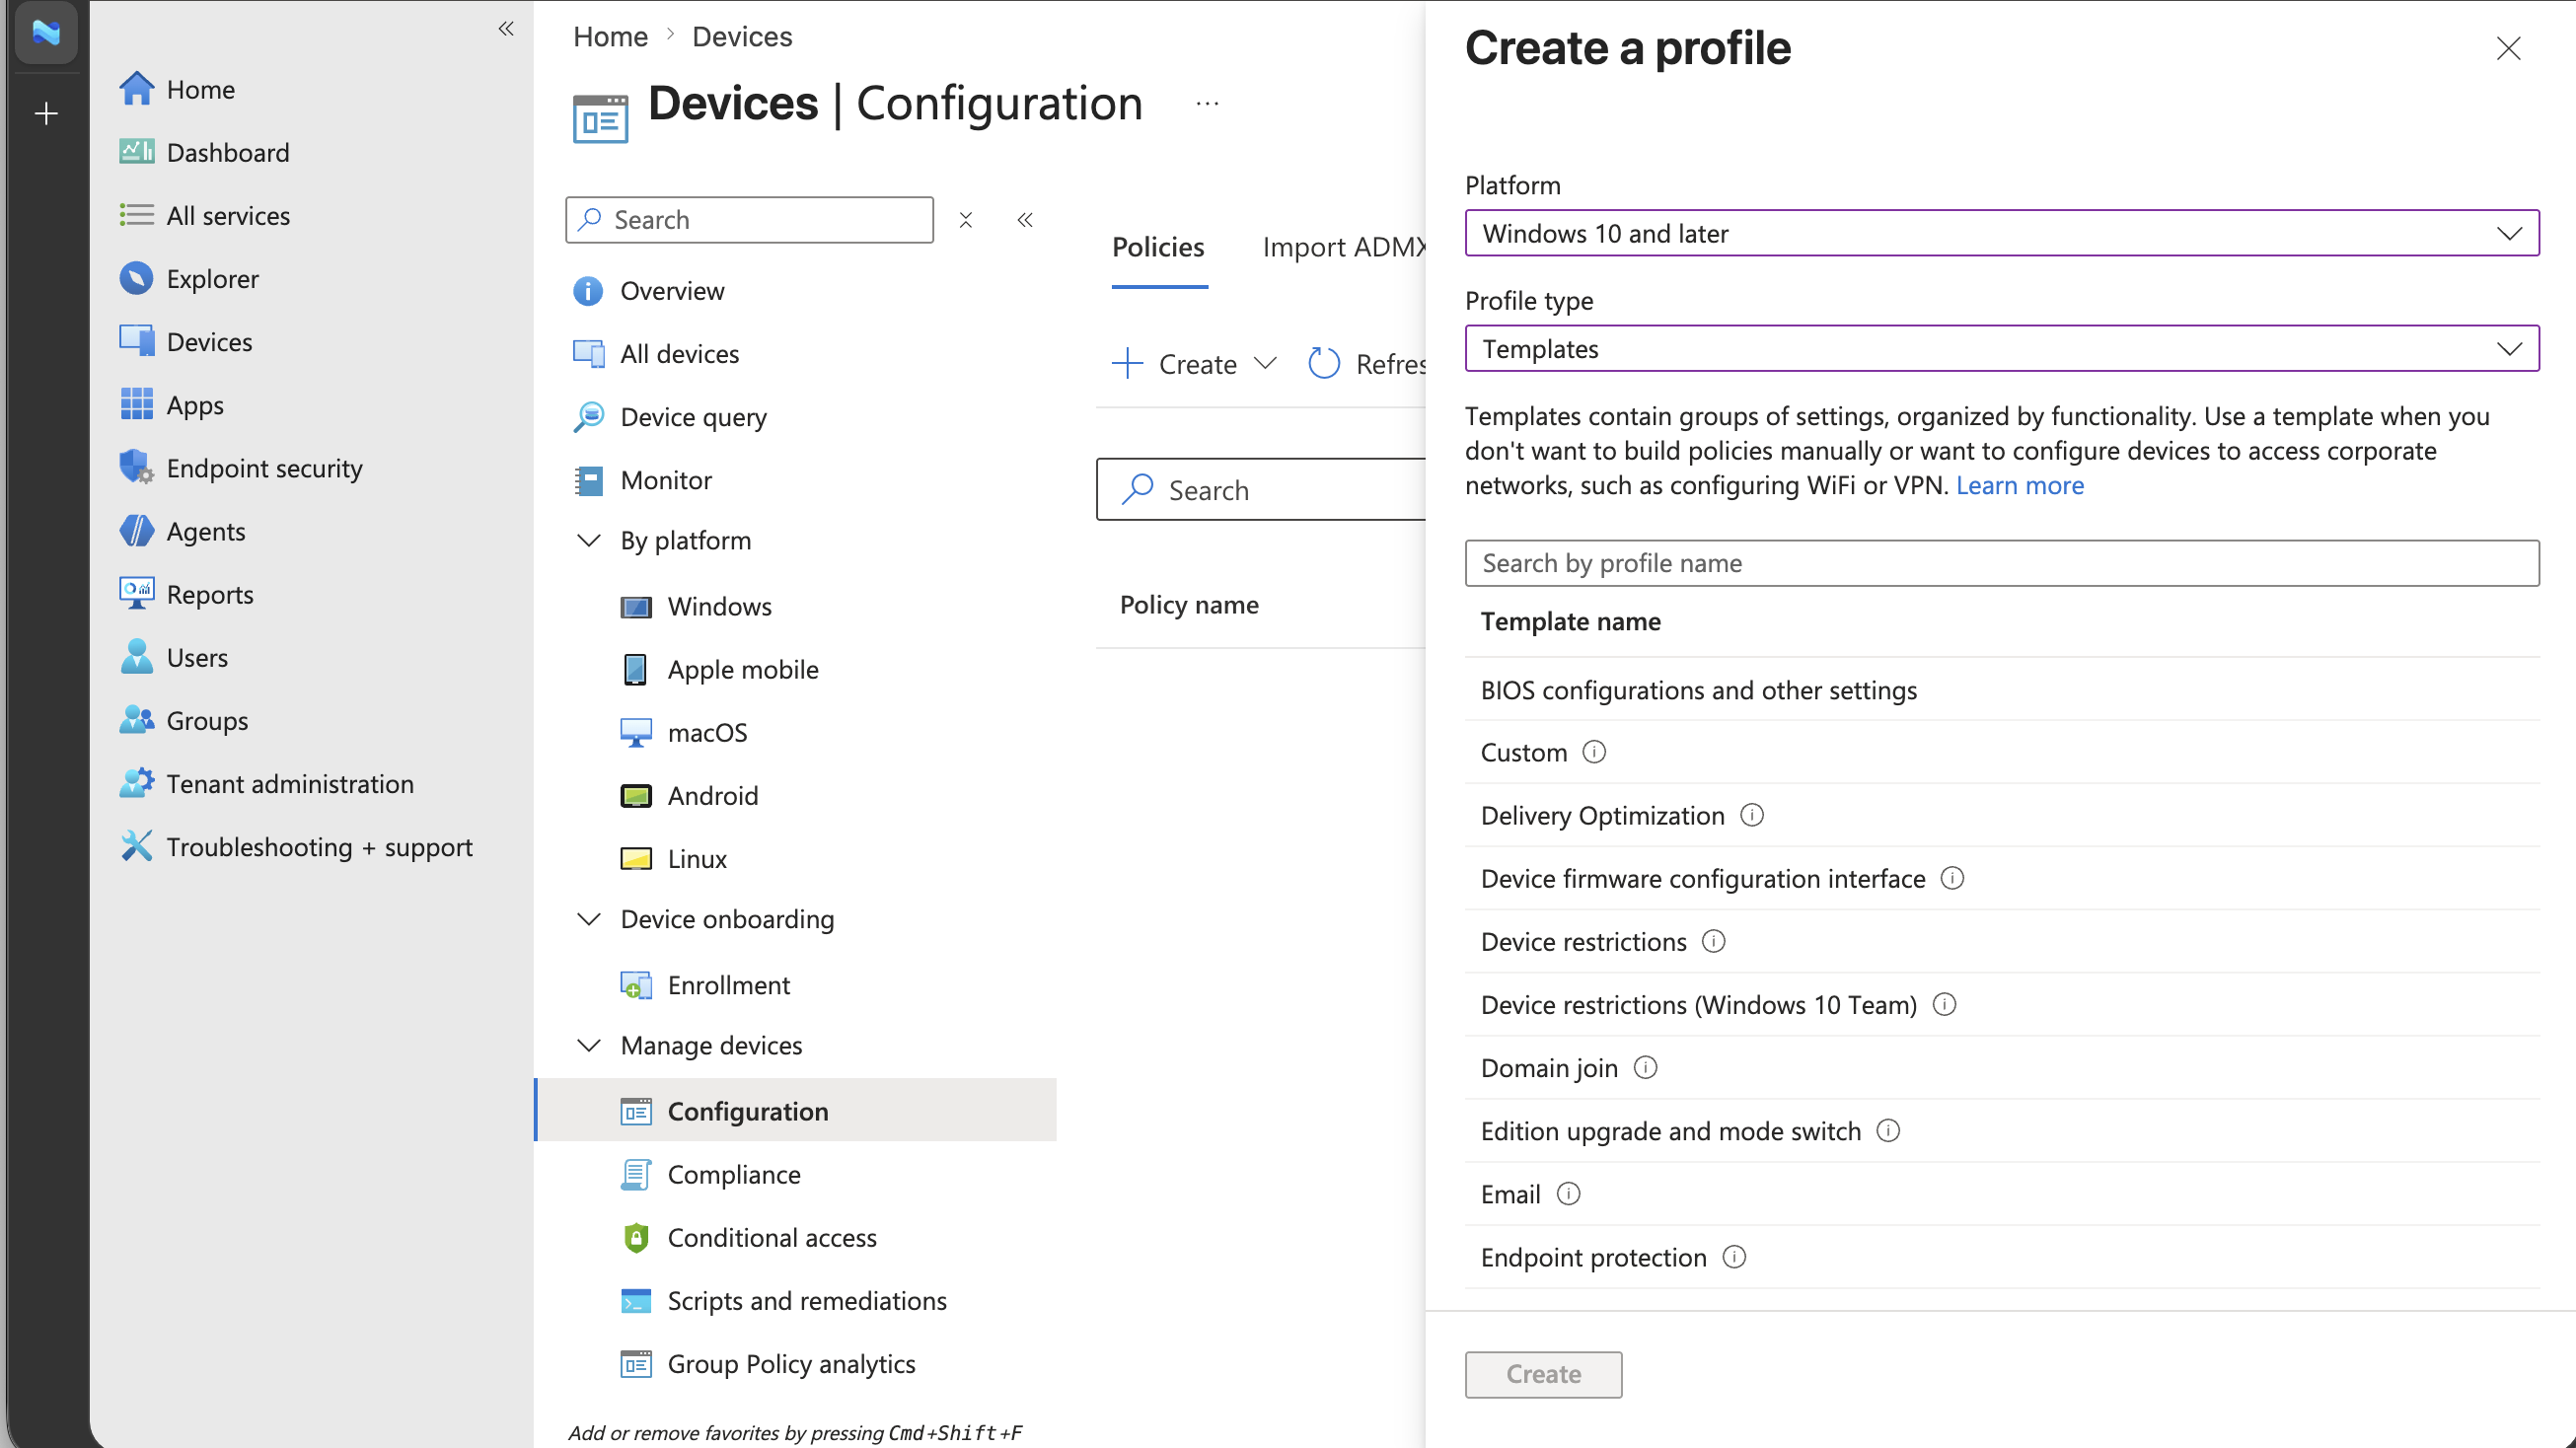The width and height of the screenshot is (2576, 1448).
Task: Open the Create dropdown arrow in toolbar
Action: 1265,363
